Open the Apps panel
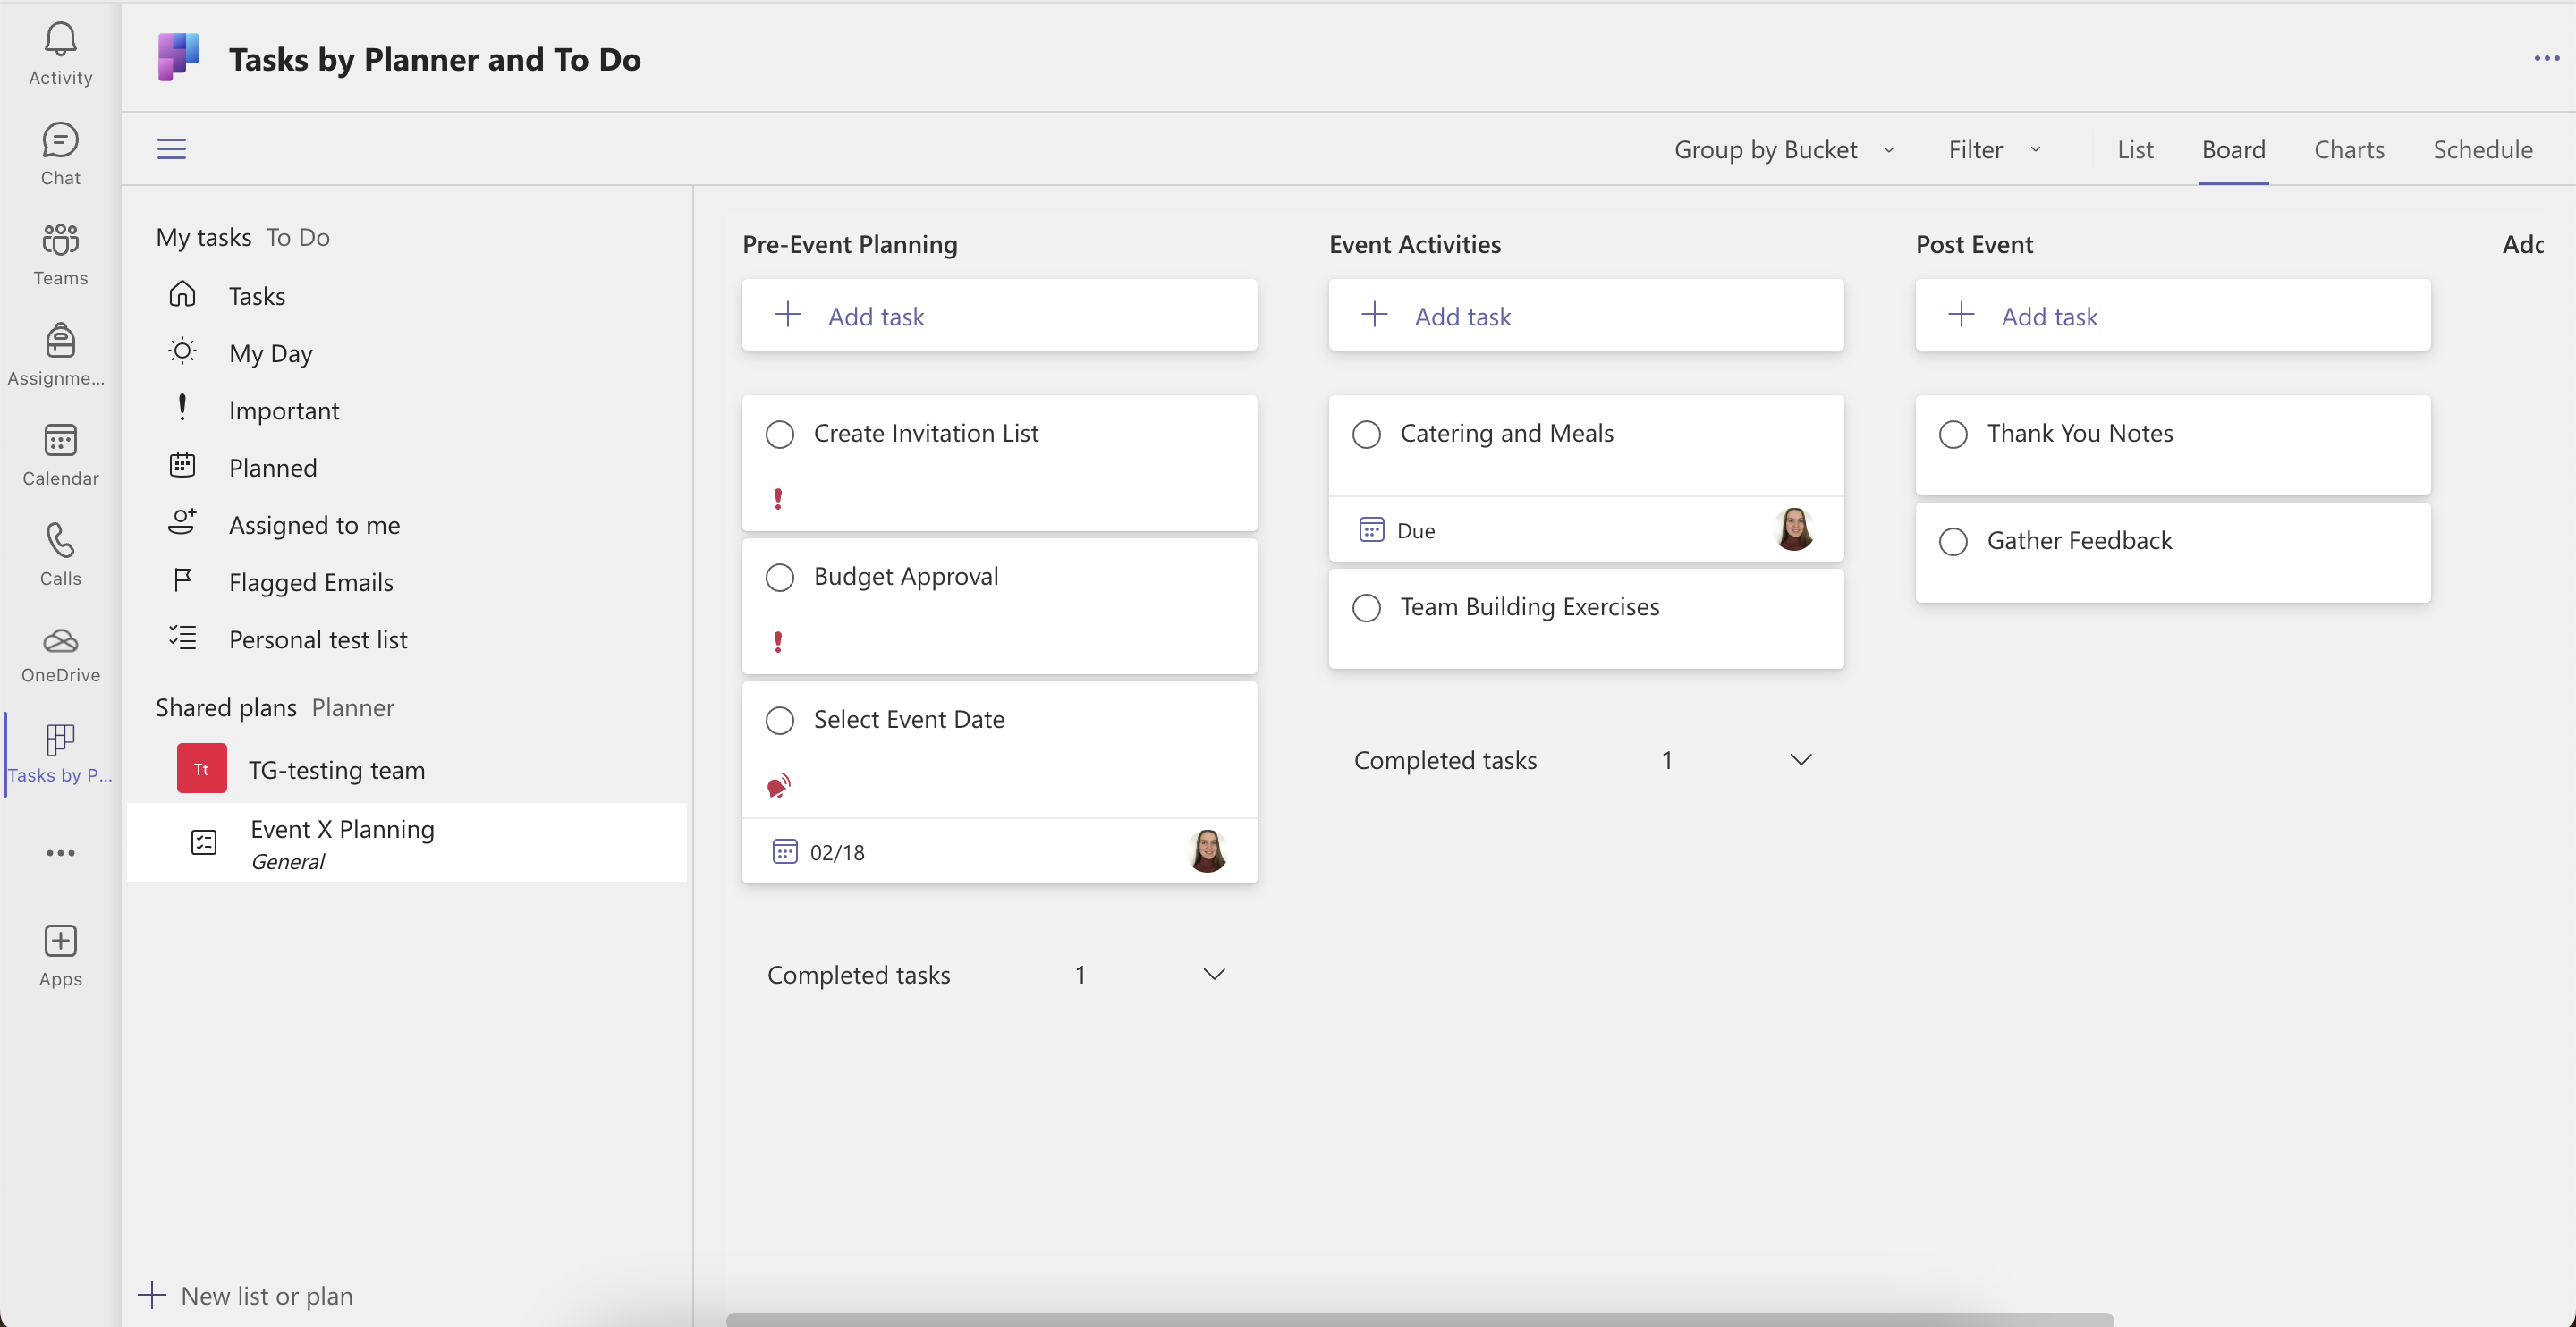This screenshot has height=1327, width=2576. [x=59, y=953]
